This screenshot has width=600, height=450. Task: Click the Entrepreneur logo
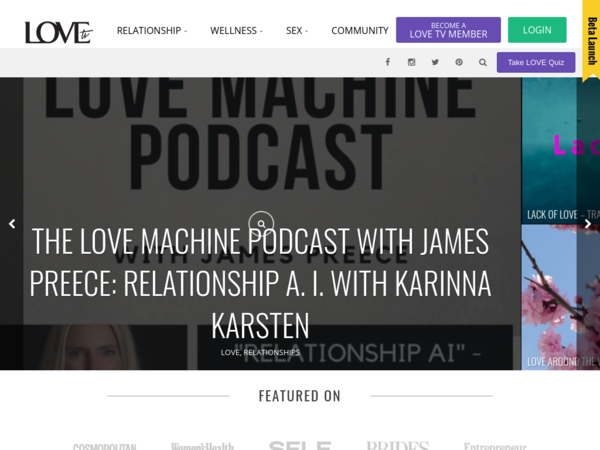tap(495, 446)
